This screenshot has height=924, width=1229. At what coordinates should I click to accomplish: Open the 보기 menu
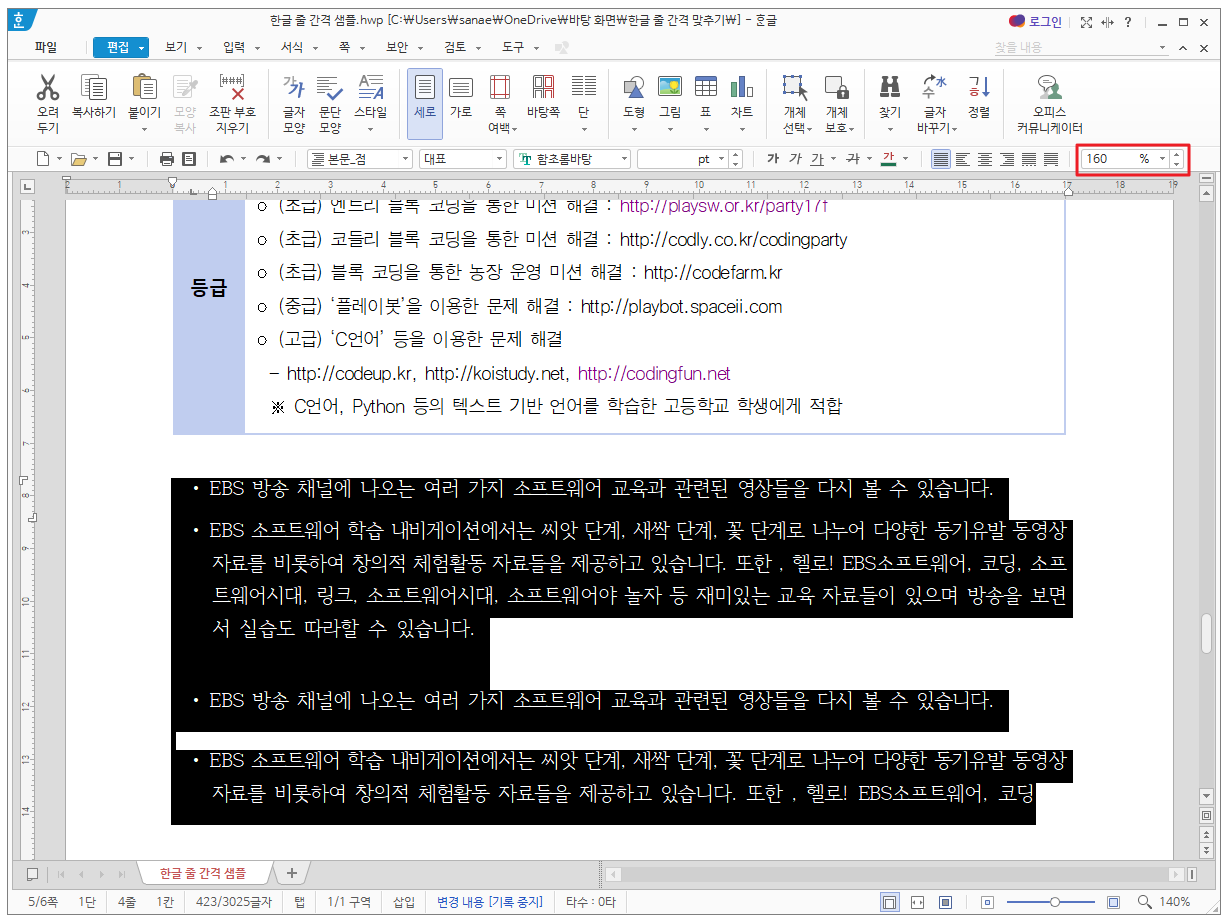click(176, 47)
